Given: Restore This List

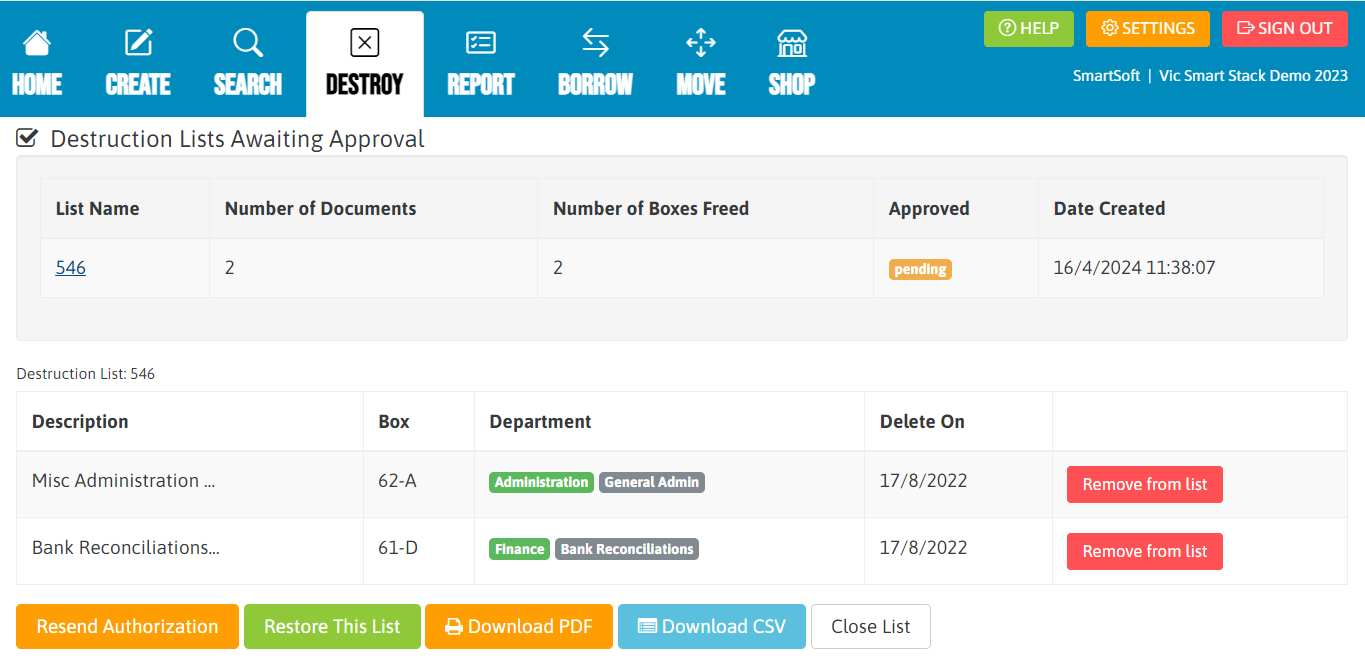Looking at the screenshot, I should (x=332, y=626).
